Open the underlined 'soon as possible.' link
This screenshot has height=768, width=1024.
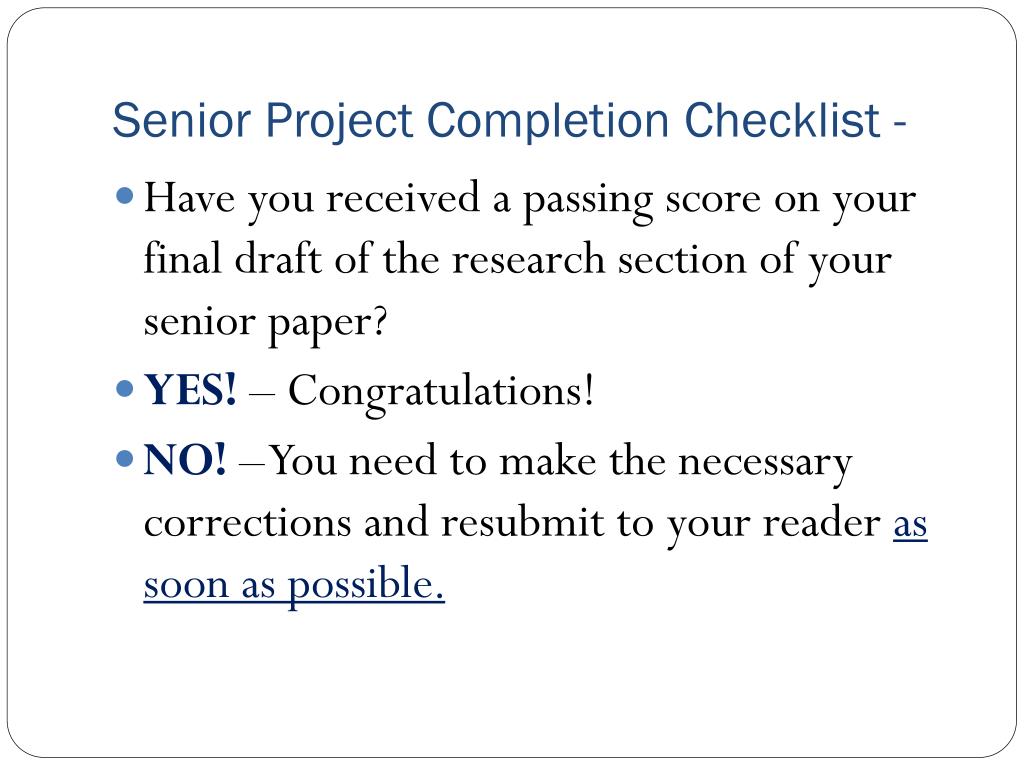[294, 584]
